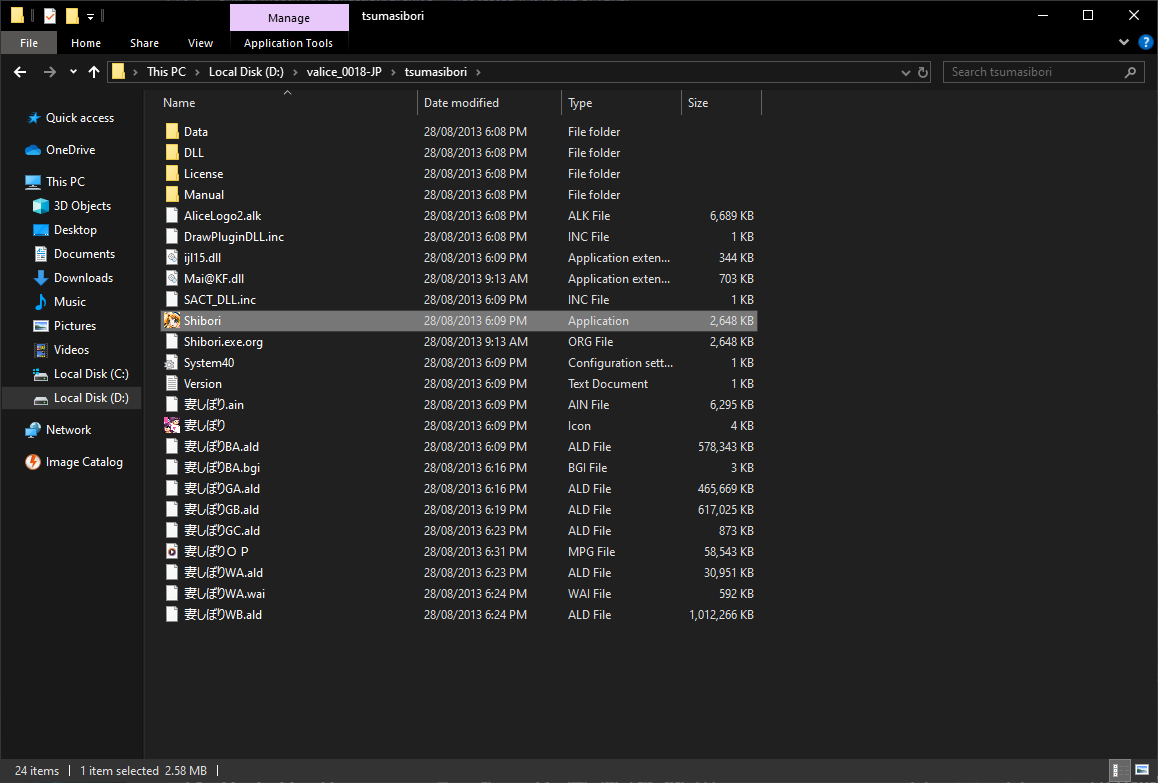Open the Share ribbon tab
This screenshot has height=783, width=1158.
coord(144,43)
